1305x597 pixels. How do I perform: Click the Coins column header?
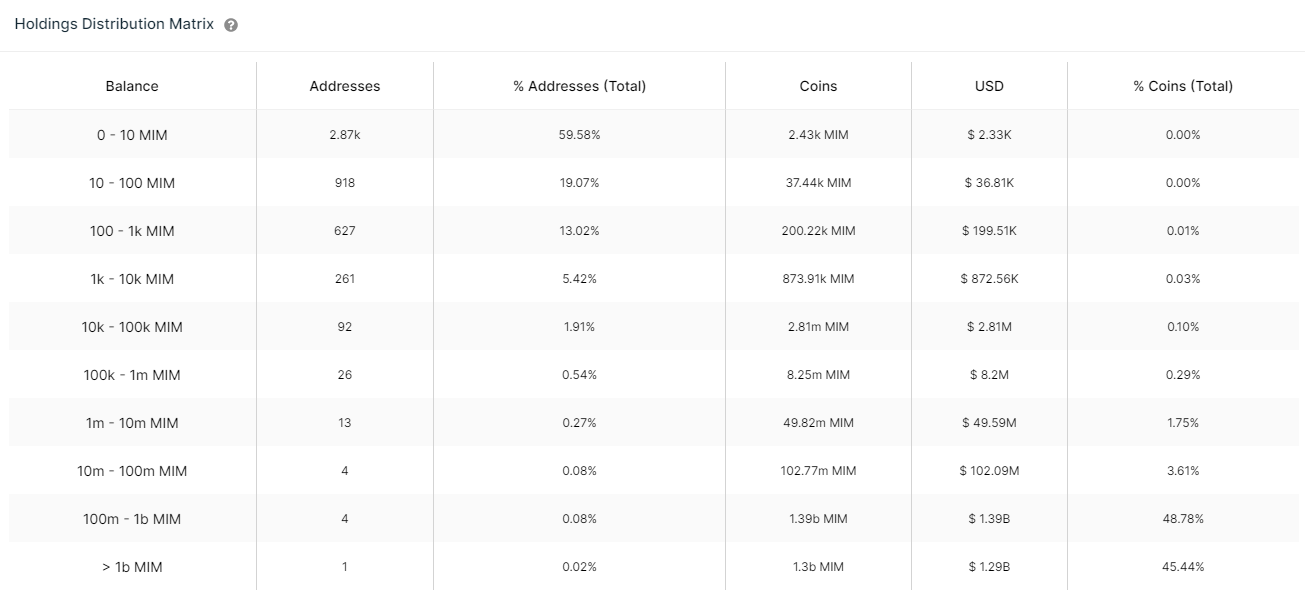click(x=818, y=86)
